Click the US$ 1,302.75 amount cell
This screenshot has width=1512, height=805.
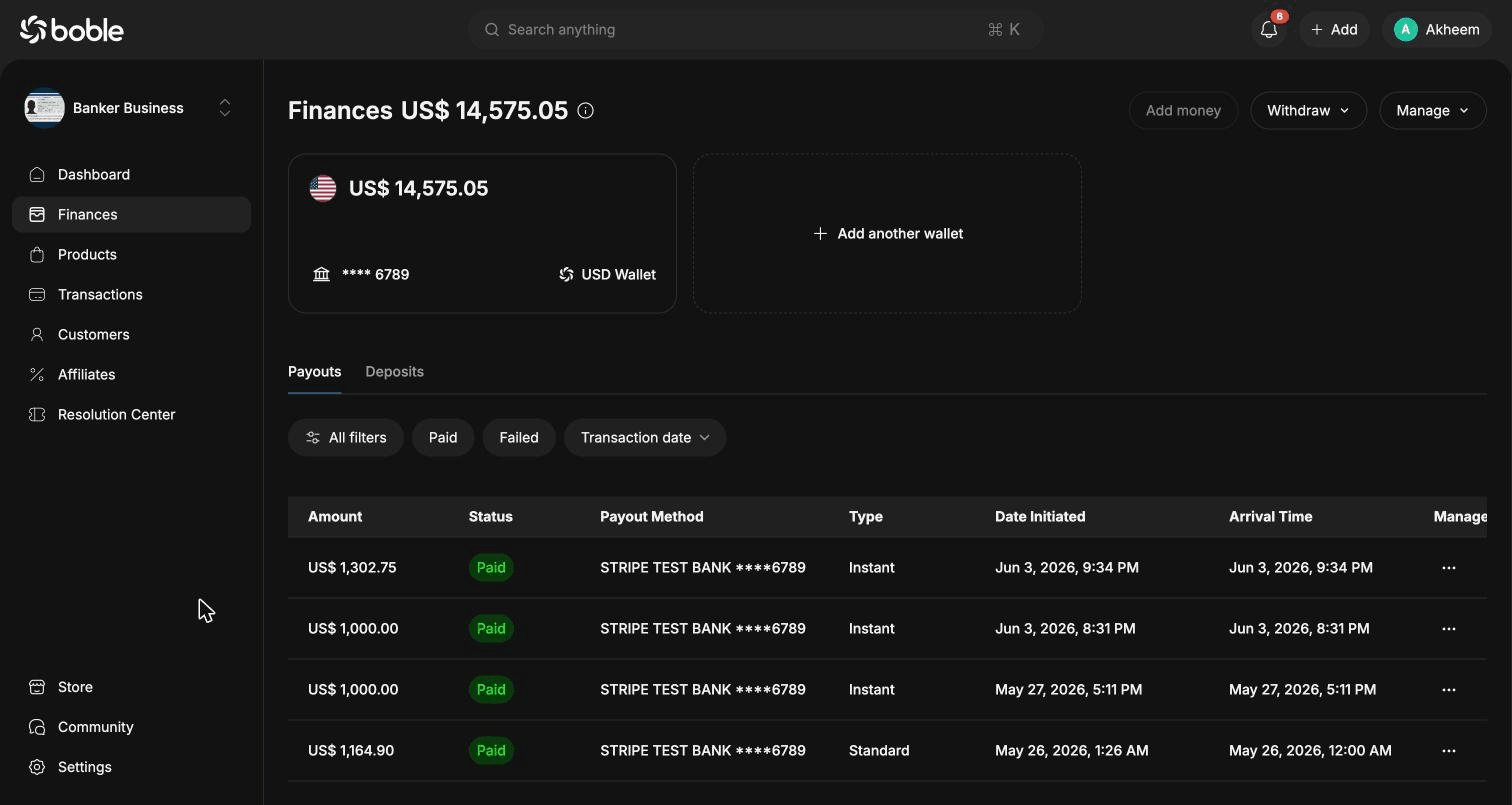[352, 568]
